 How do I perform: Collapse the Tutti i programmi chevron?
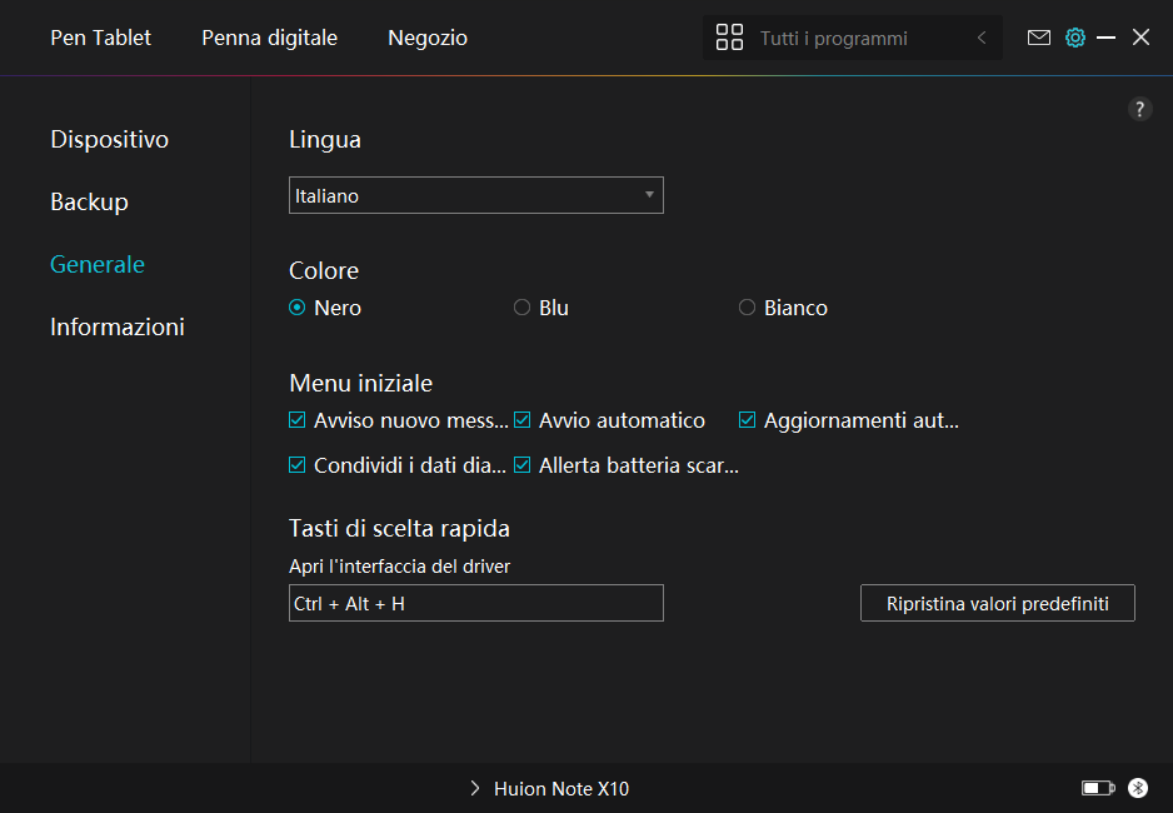click(x=982, y=38)
